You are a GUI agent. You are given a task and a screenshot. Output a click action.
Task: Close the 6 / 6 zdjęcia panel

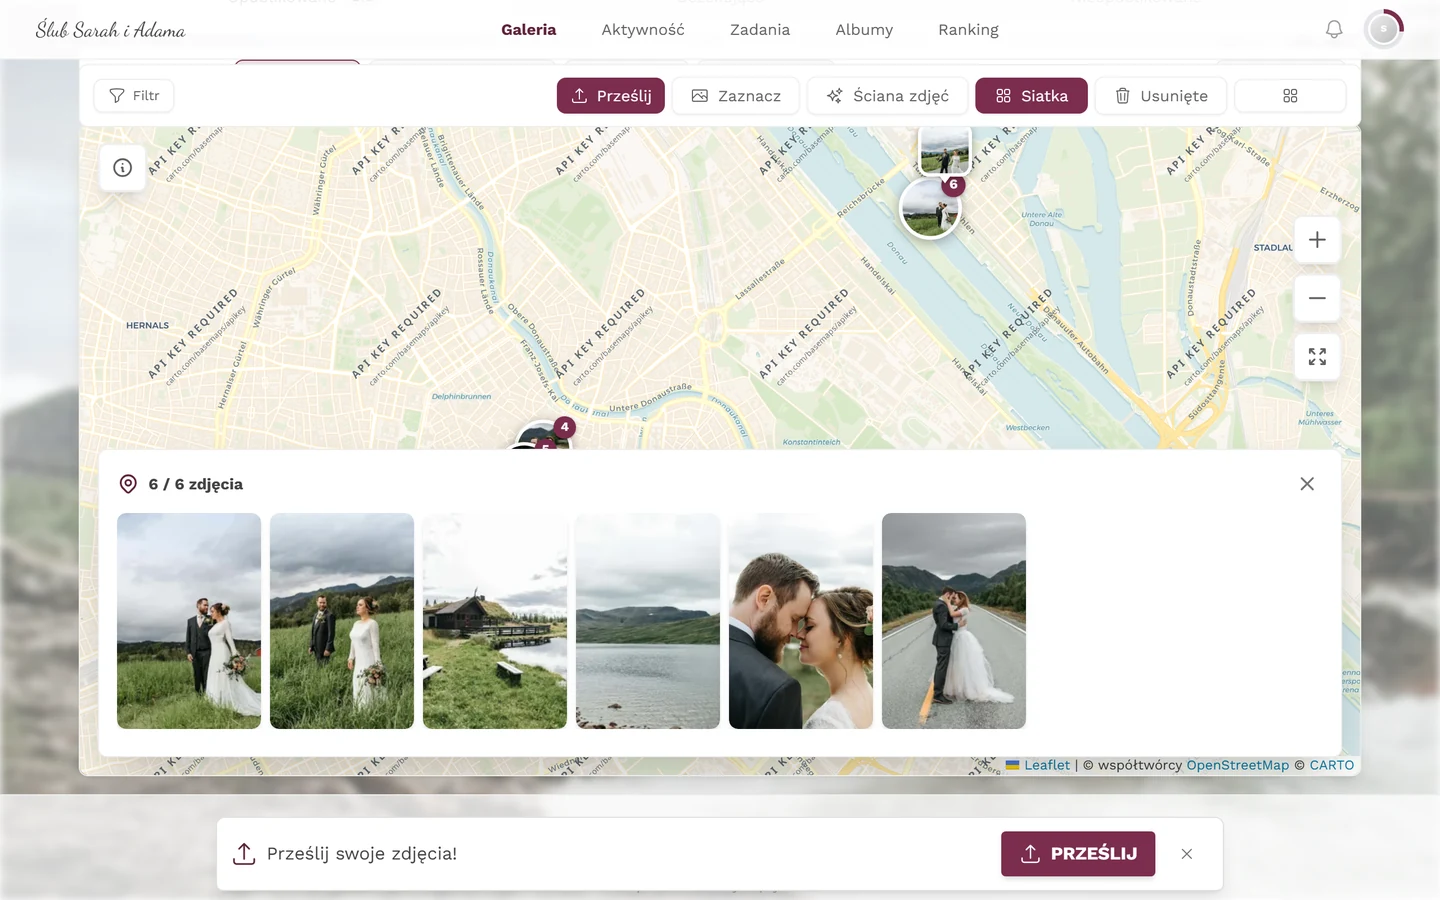click(x=1307, y=484)
